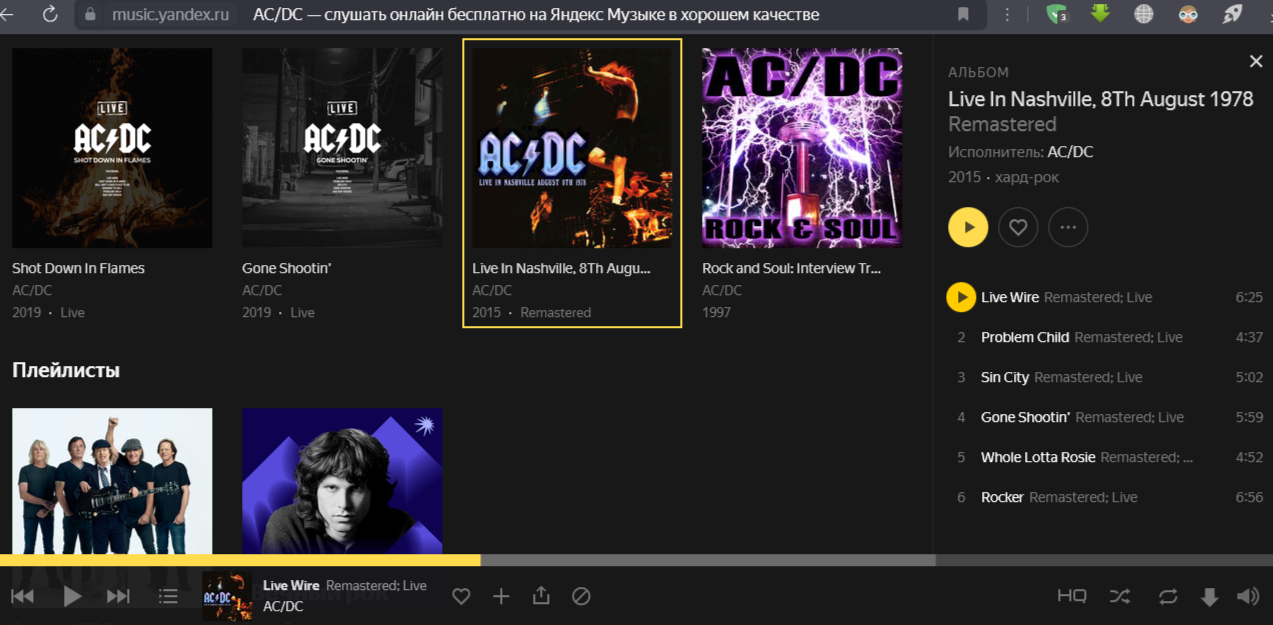Click the 6:56 duration of Rocker

[1249, 497]
